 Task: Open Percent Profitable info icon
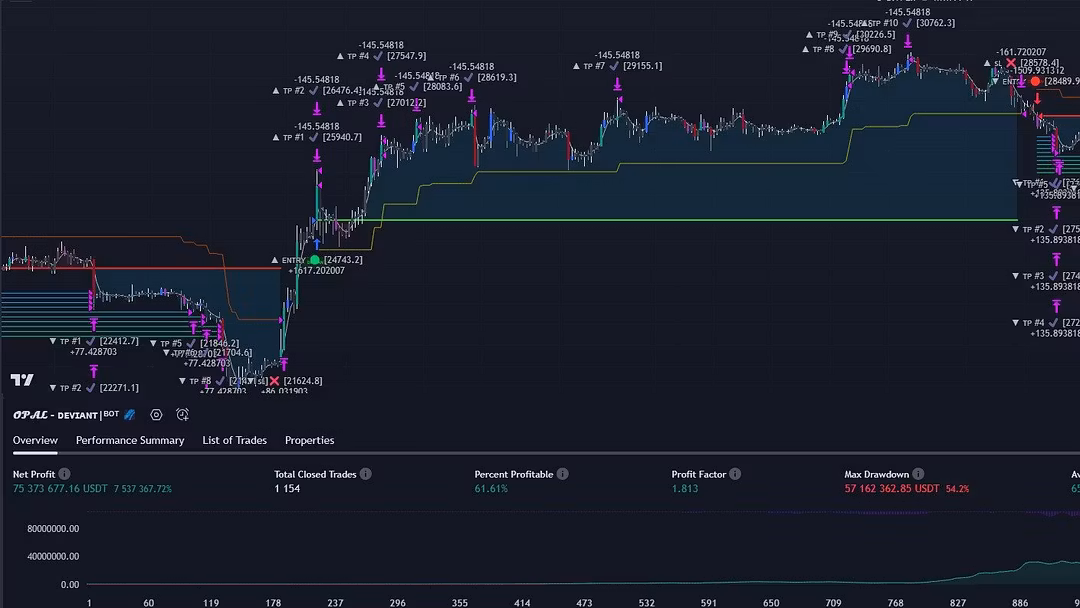563,474
